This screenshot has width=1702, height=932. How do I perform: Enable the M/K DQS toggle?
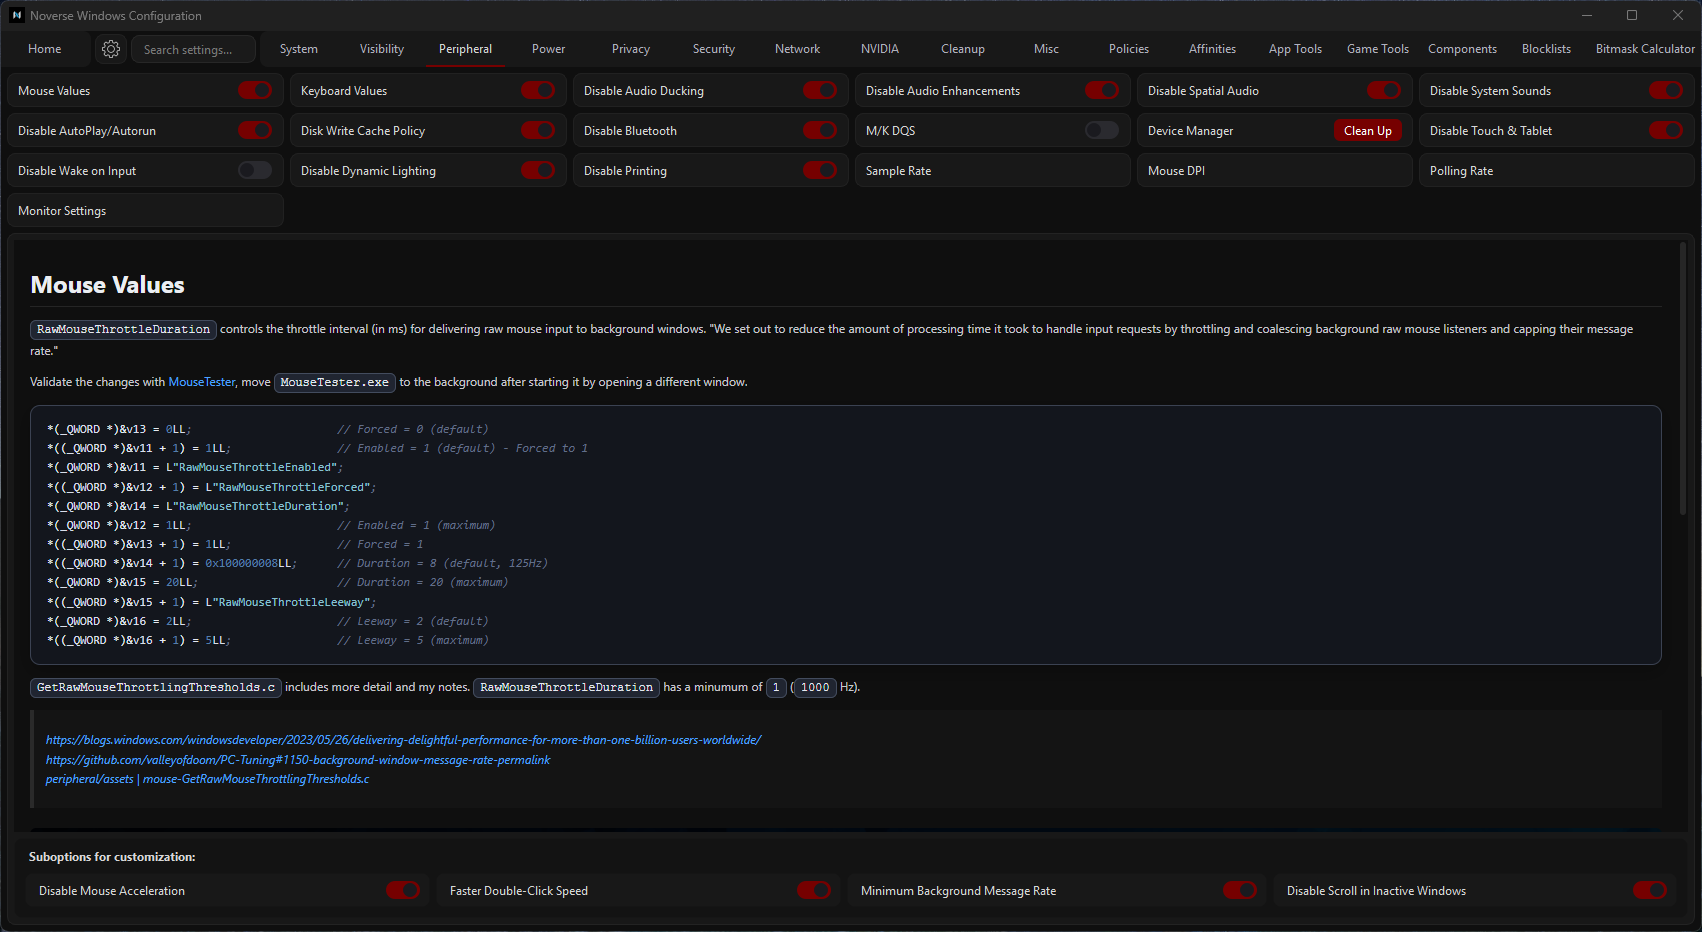coord(1101,131)
